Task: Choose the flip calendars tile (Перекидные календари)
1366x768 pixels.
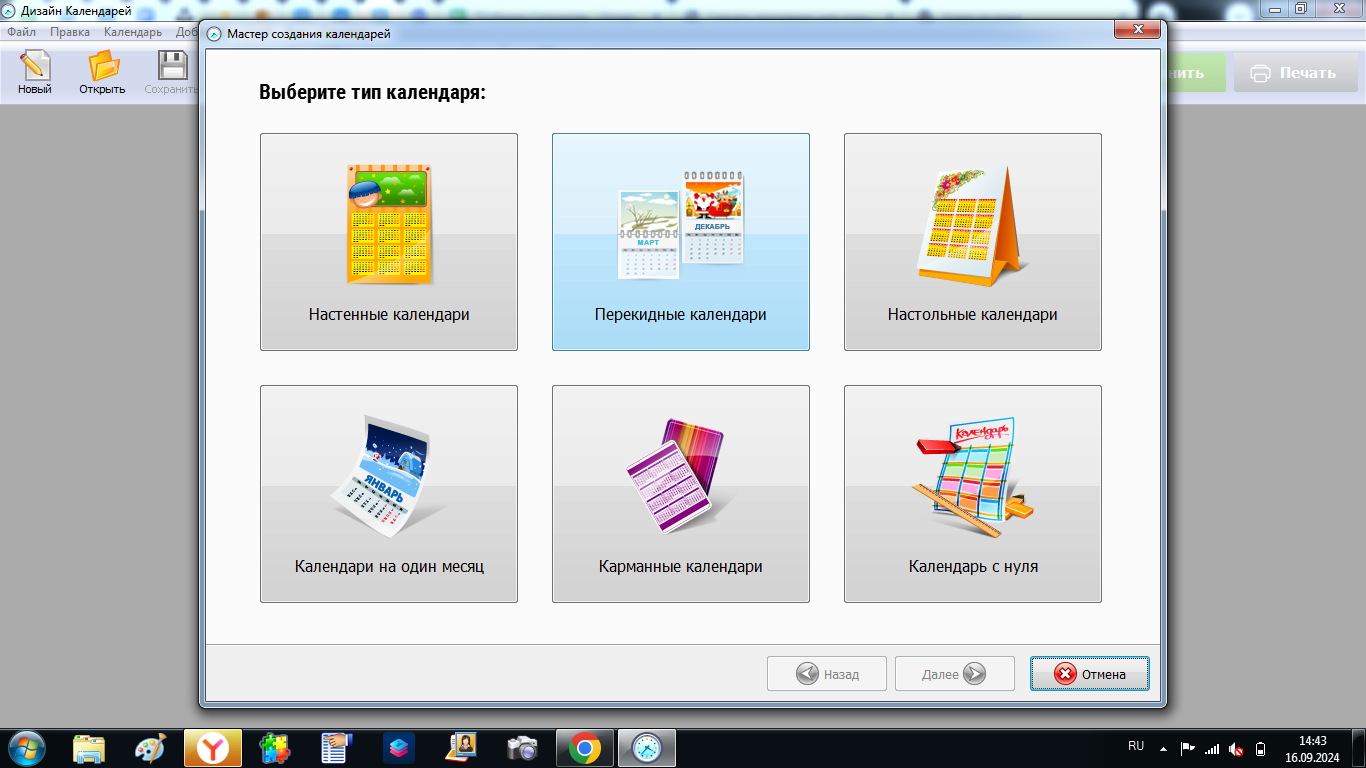Action: [x=680, y=242]
